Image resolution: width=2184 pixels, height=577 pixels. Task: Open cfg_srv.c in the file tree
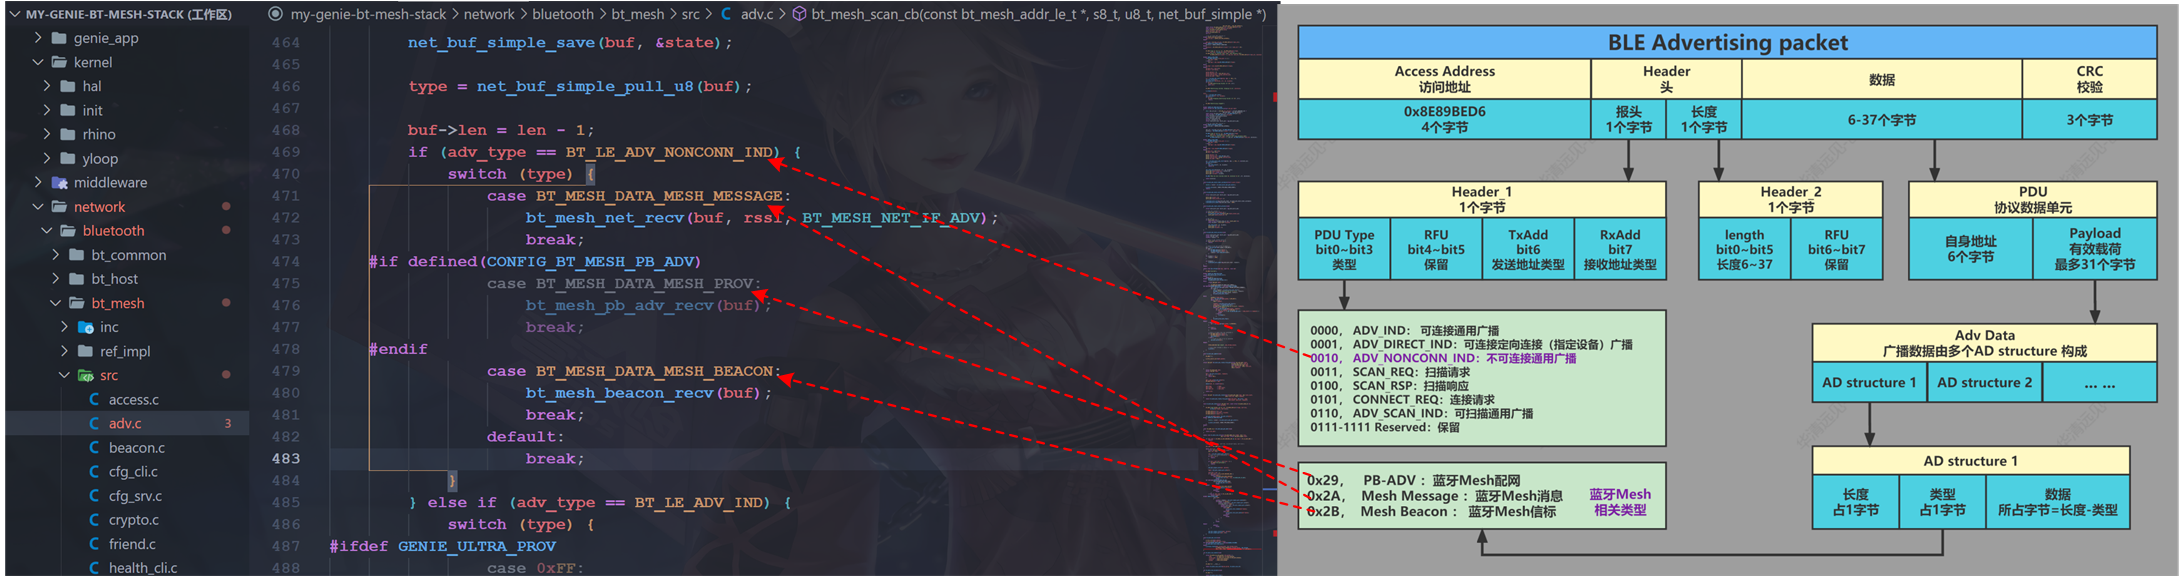point(135,496)
